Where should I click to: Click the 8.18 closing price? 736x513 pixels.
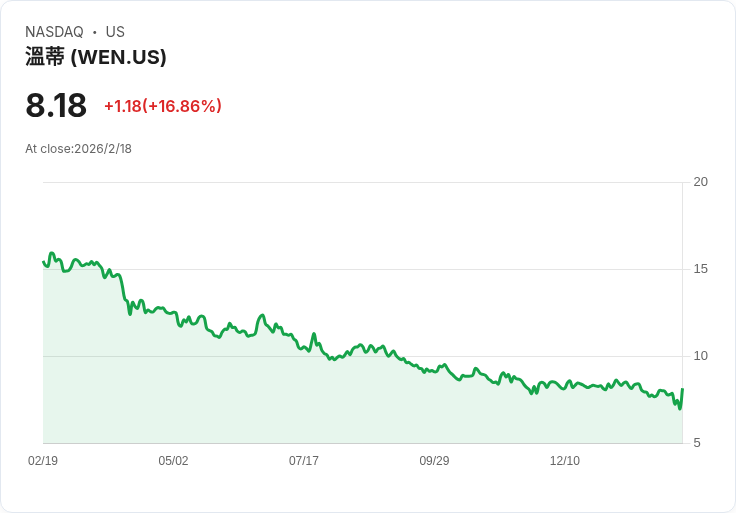coord(56,106)
